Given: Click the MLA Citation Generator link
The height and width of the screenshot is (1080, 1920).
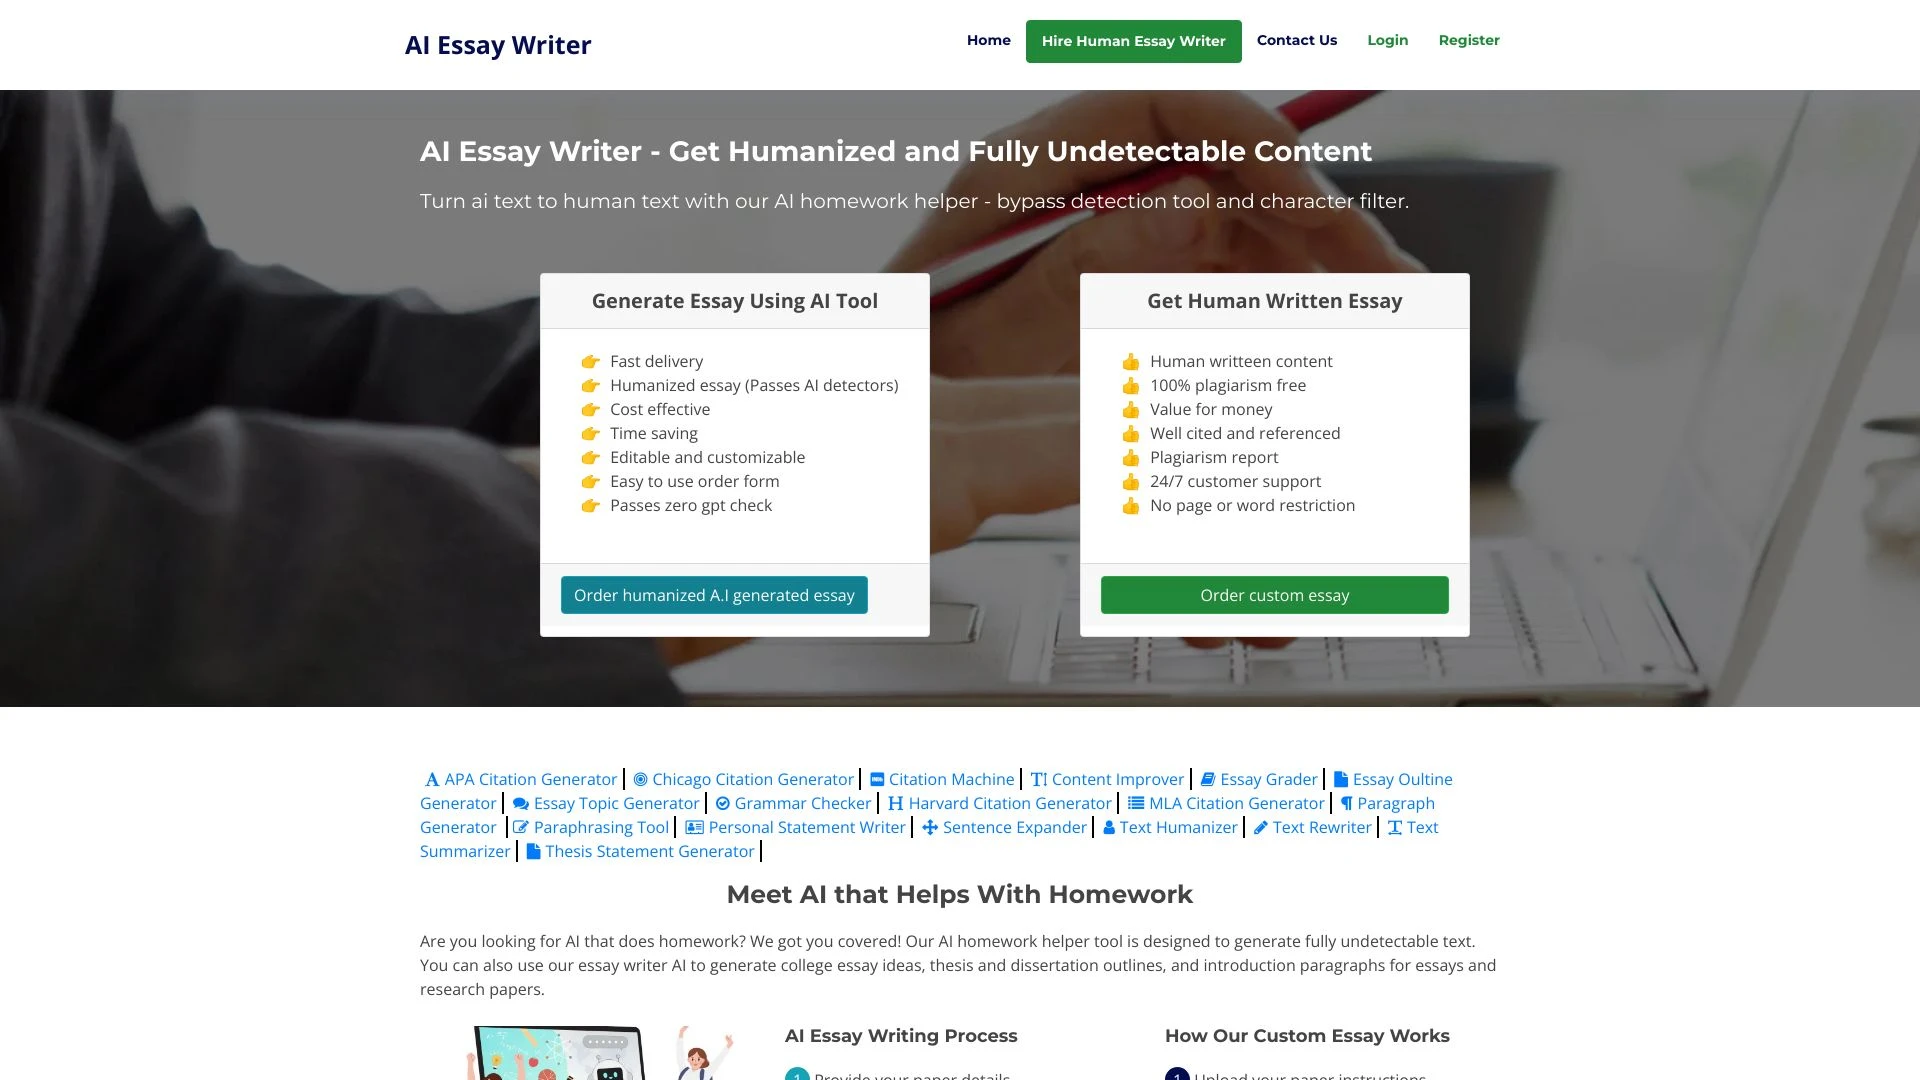Looking at the screenshot, I should (1225, 802).
